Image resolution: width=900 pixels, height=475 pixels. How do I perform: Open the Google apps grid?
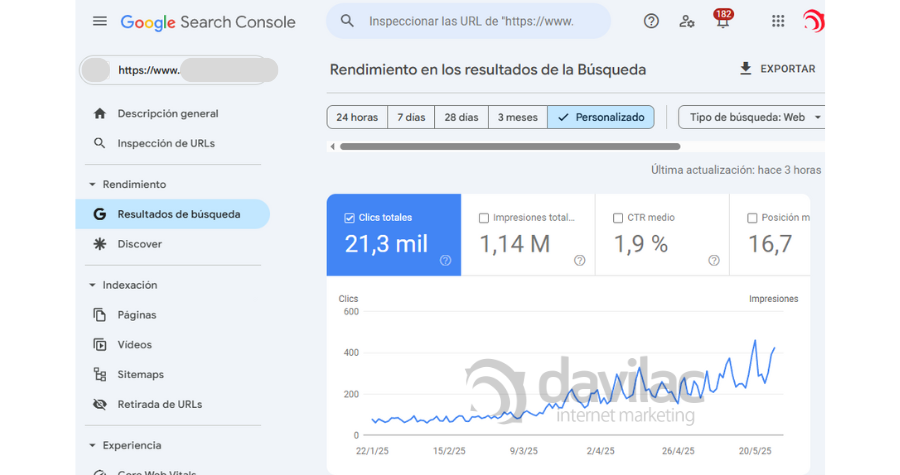point(778,21)
